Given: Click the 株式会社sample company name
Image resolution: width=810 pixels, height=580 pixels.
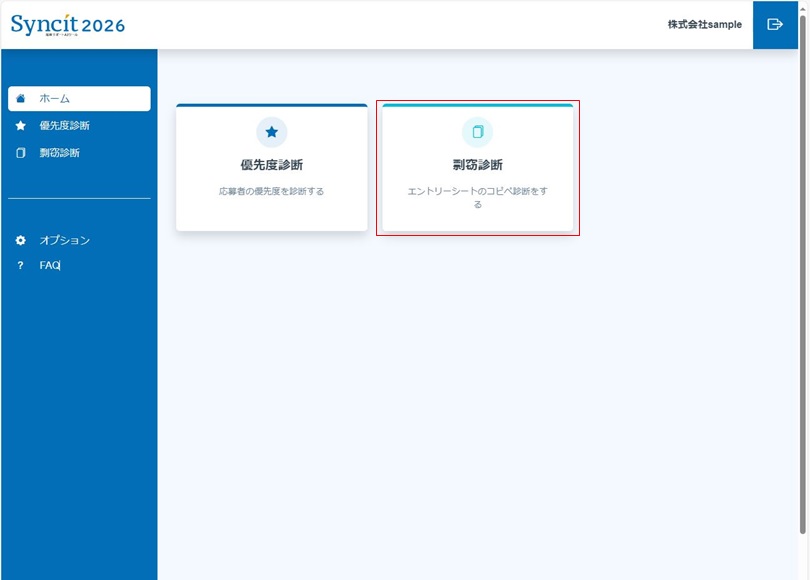Looking at the screenshot, I should (704, 25).
